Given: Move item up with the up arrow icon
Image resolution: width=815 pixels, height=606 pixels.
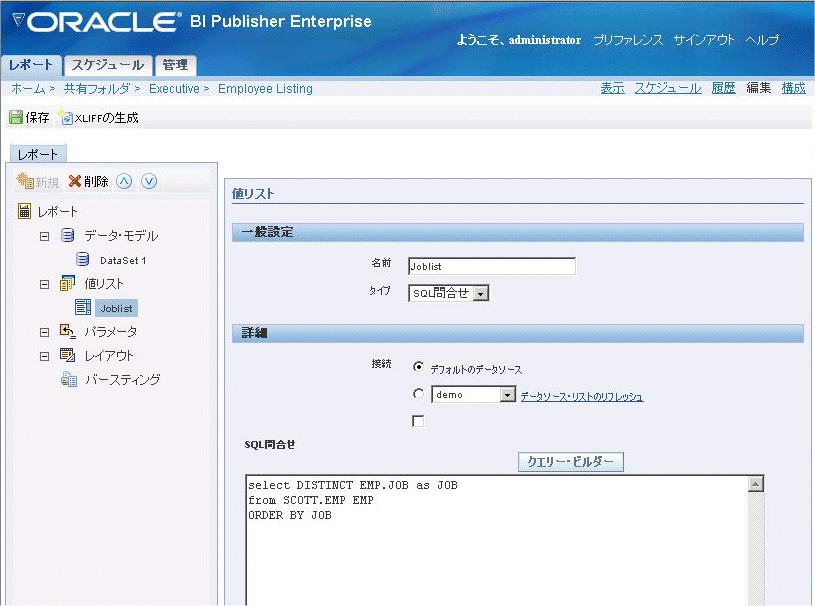Looking at the screenshot, I should pyautogui.click(x=124, y=181).
